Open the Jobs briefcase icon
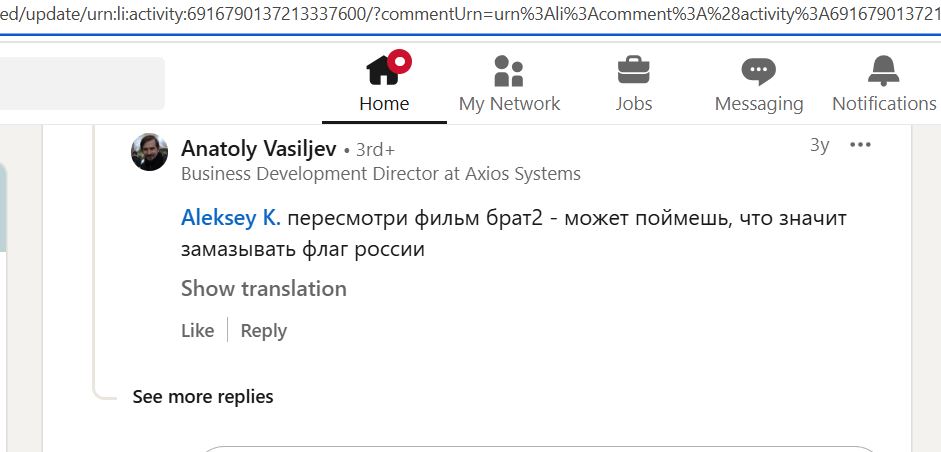The height and width of the screenshot is (452, 941). [x=634, y=70]
